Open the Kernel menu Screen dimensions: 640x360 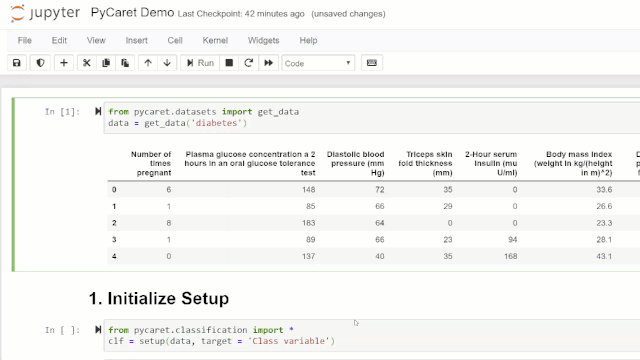215,40
